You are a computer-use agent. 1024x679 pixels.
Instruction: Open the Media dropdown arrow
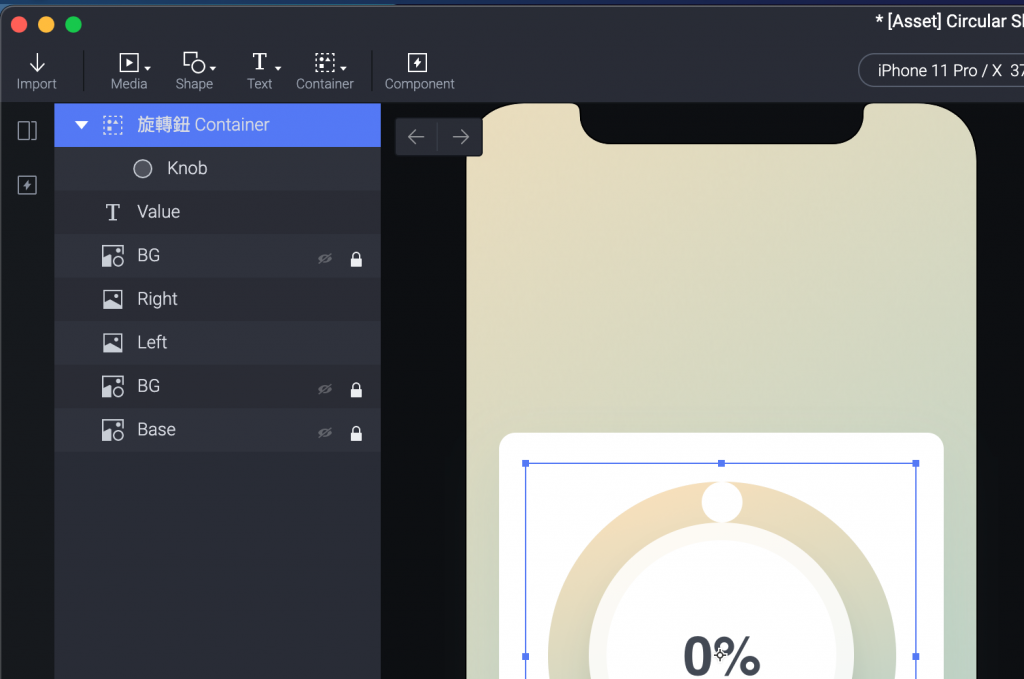pyautogui.click(x=148, y=68)
